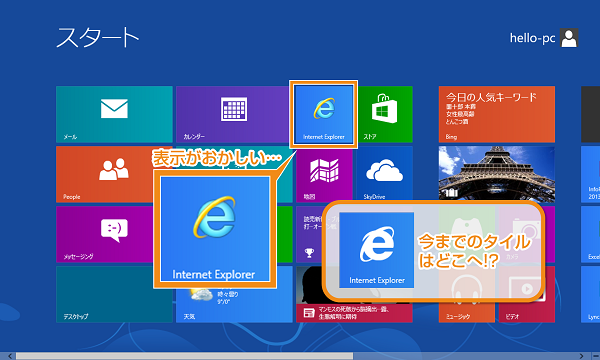Open the Video tile
This screenshot has width=600, height=360.
click(x=527, y=312)
